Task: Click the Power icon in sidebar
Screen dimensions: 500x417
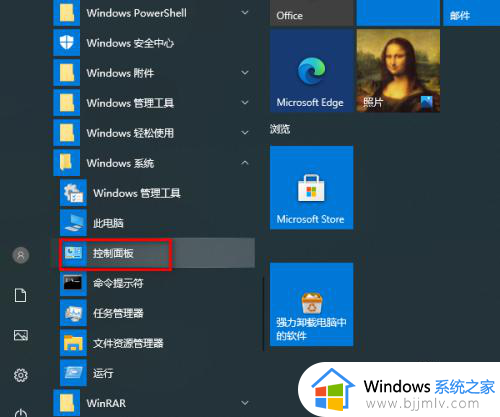Action: tap(21, 413)
